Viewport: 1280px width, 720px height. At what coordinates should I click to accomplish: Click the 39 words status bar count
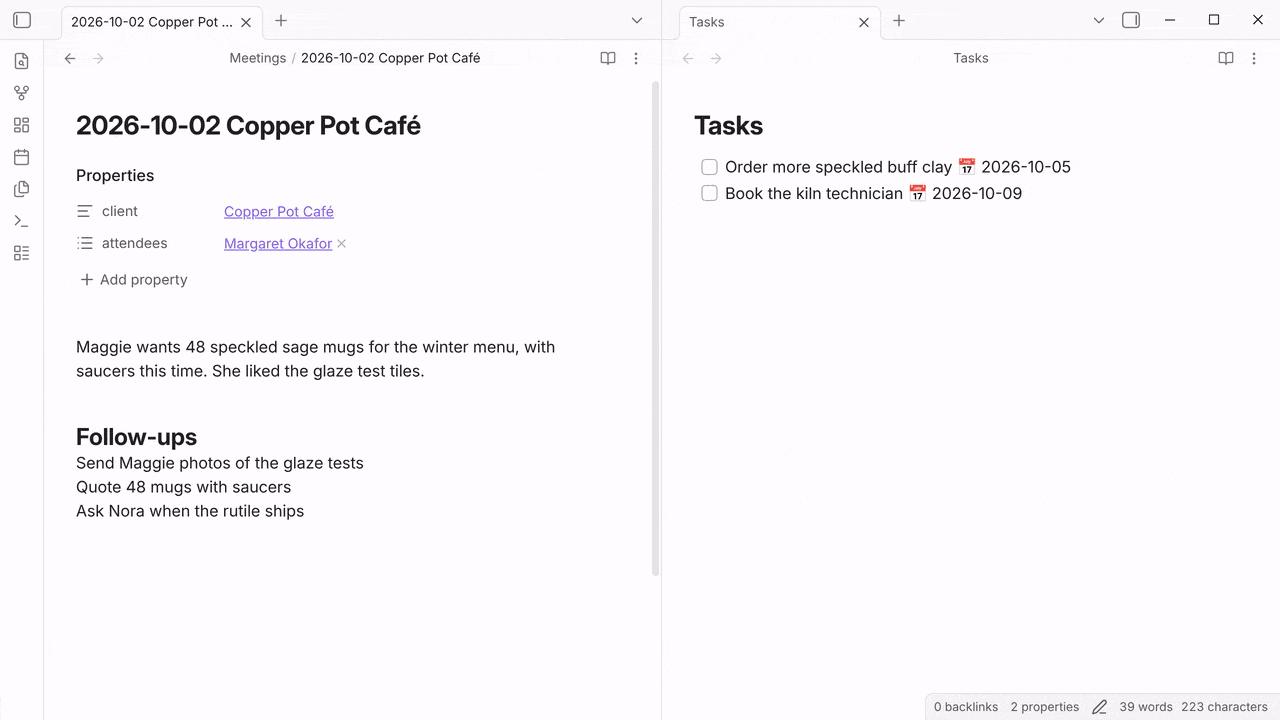coord(1146,707)
